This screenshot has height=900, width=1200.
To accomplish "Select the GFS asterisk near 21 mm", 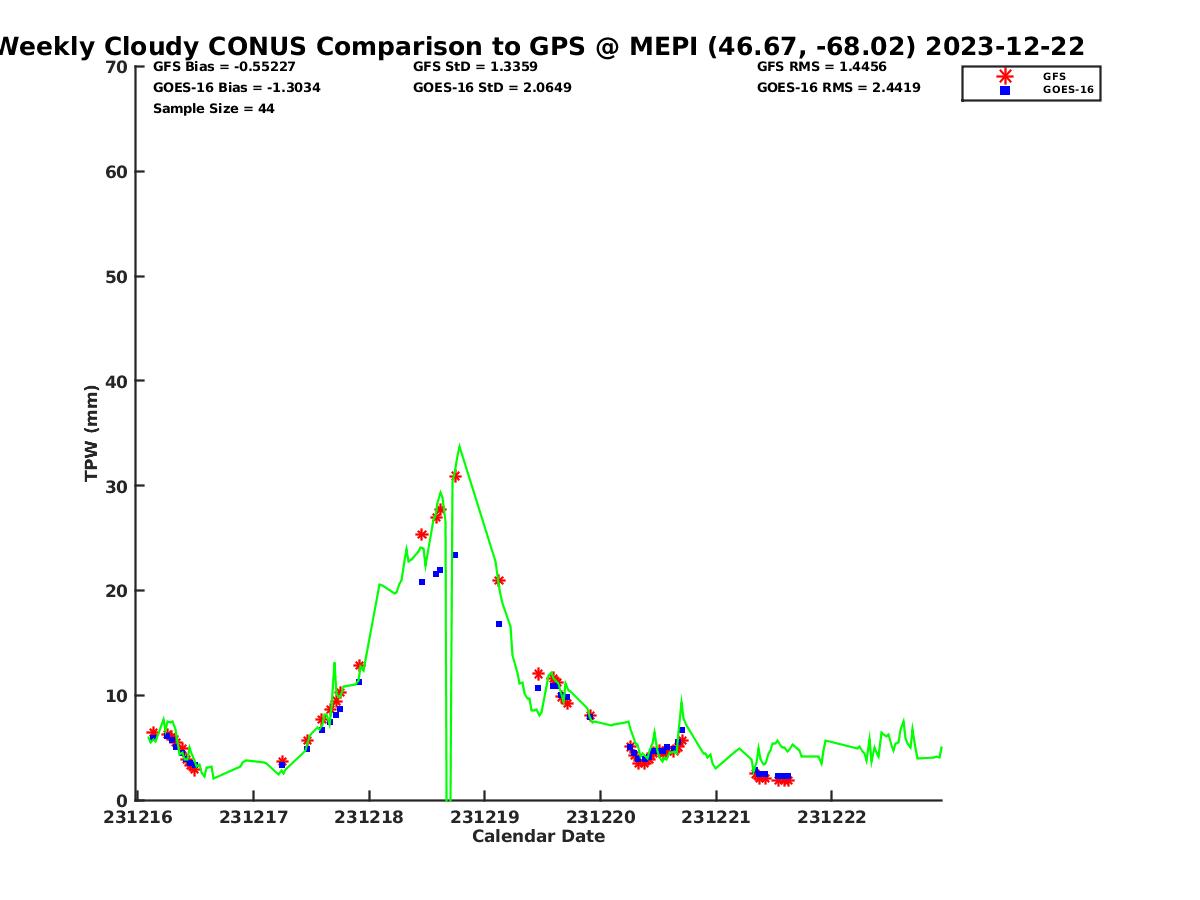I will coord(499,580).
